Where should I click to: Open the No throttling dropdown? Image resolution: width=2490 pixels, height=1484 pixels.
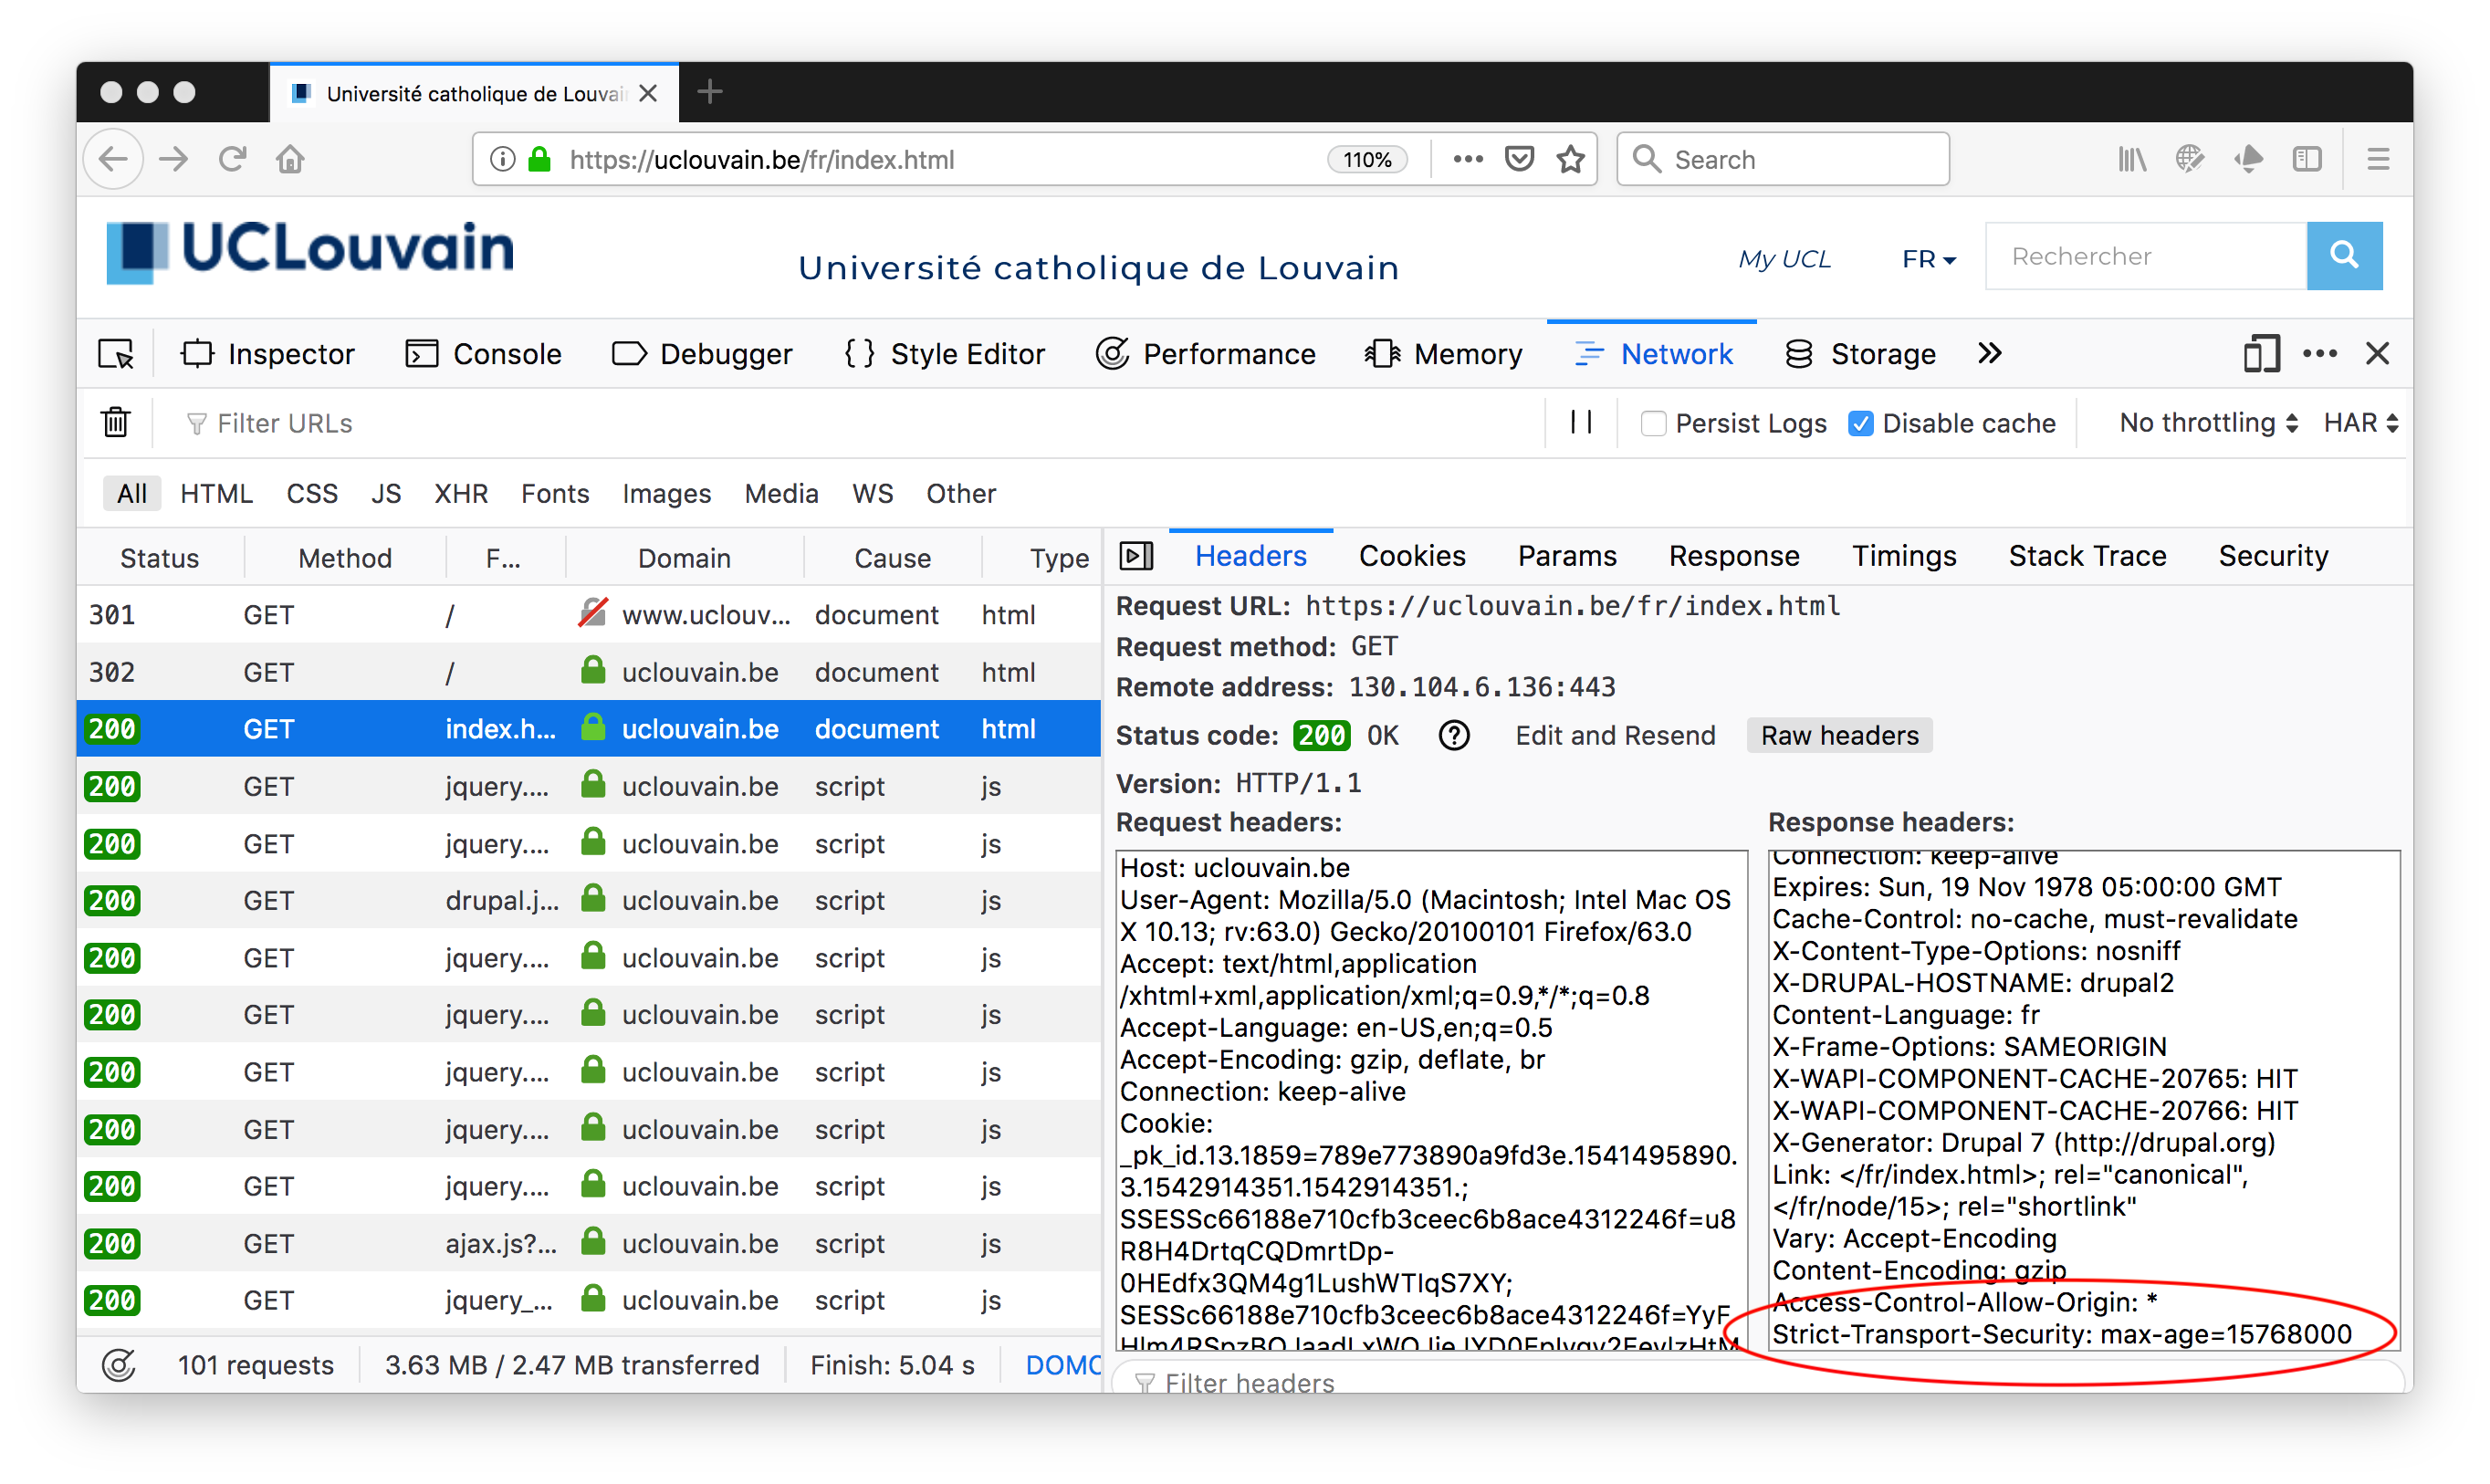(2208, 423)
